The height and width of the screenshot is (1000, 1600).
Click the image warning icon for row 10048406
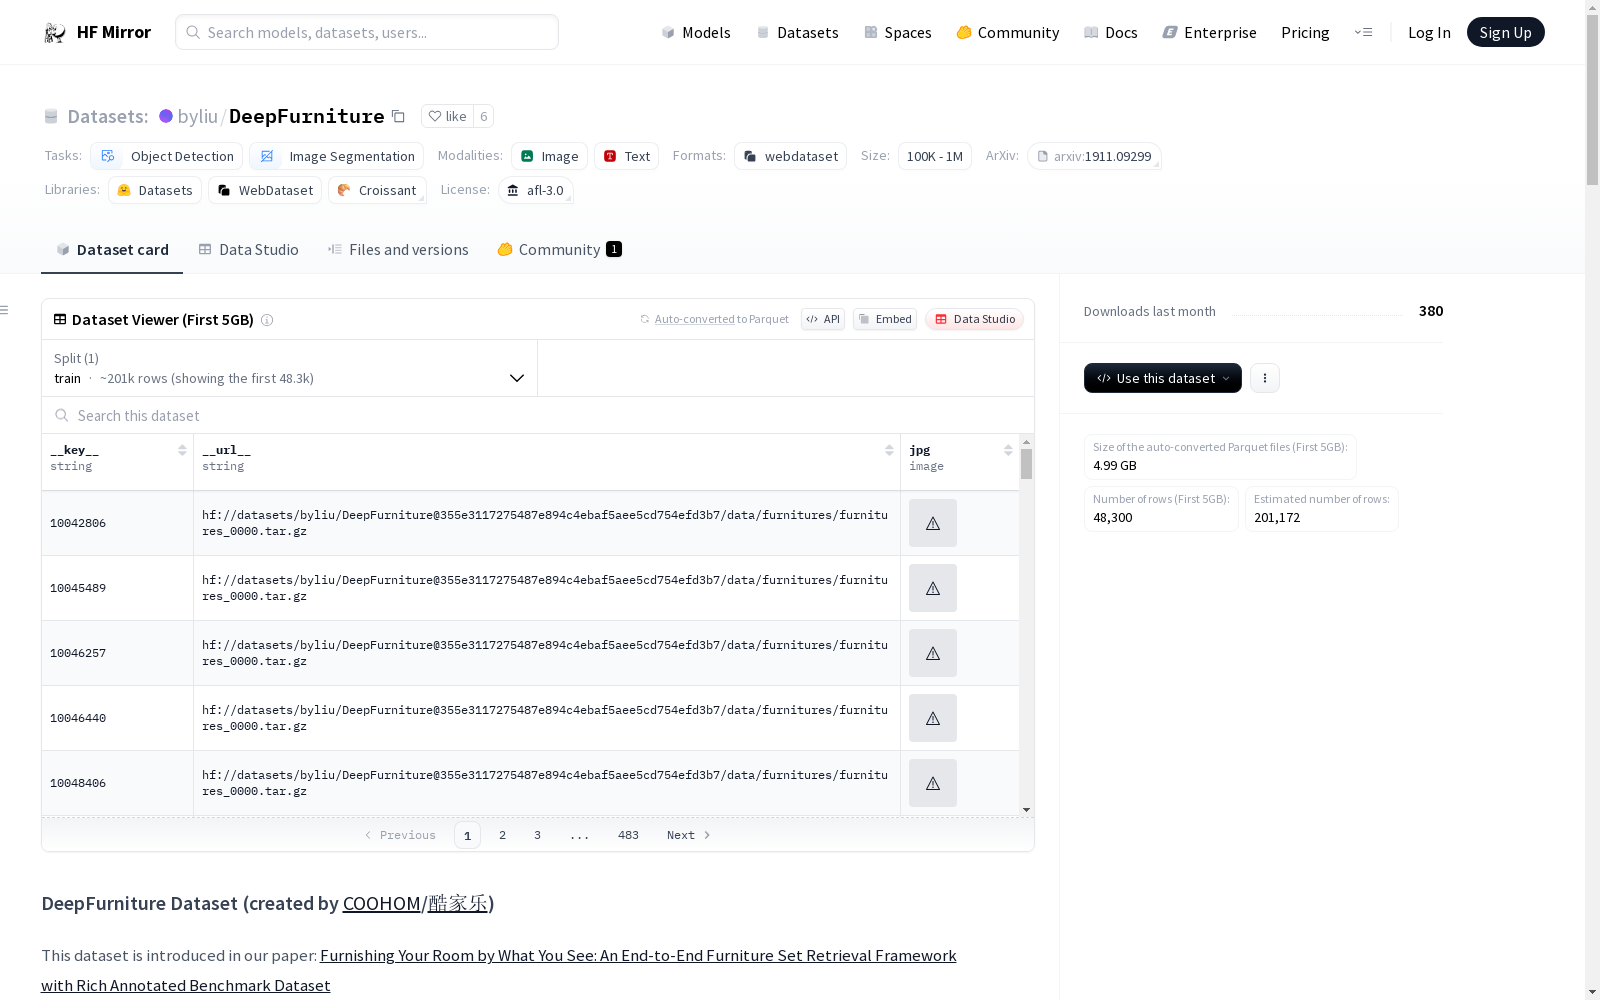click(933, 783)
